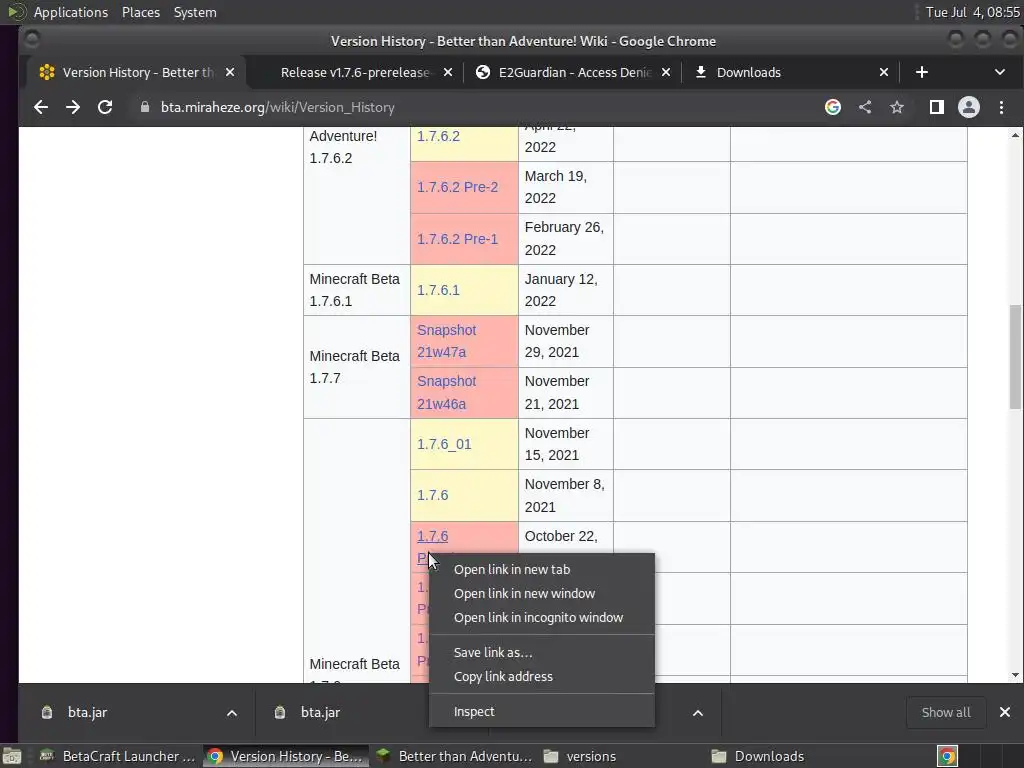Open the 1.7.6.2 Pre-2 link
Screen dimensions: 1024x768
(457, 187)
